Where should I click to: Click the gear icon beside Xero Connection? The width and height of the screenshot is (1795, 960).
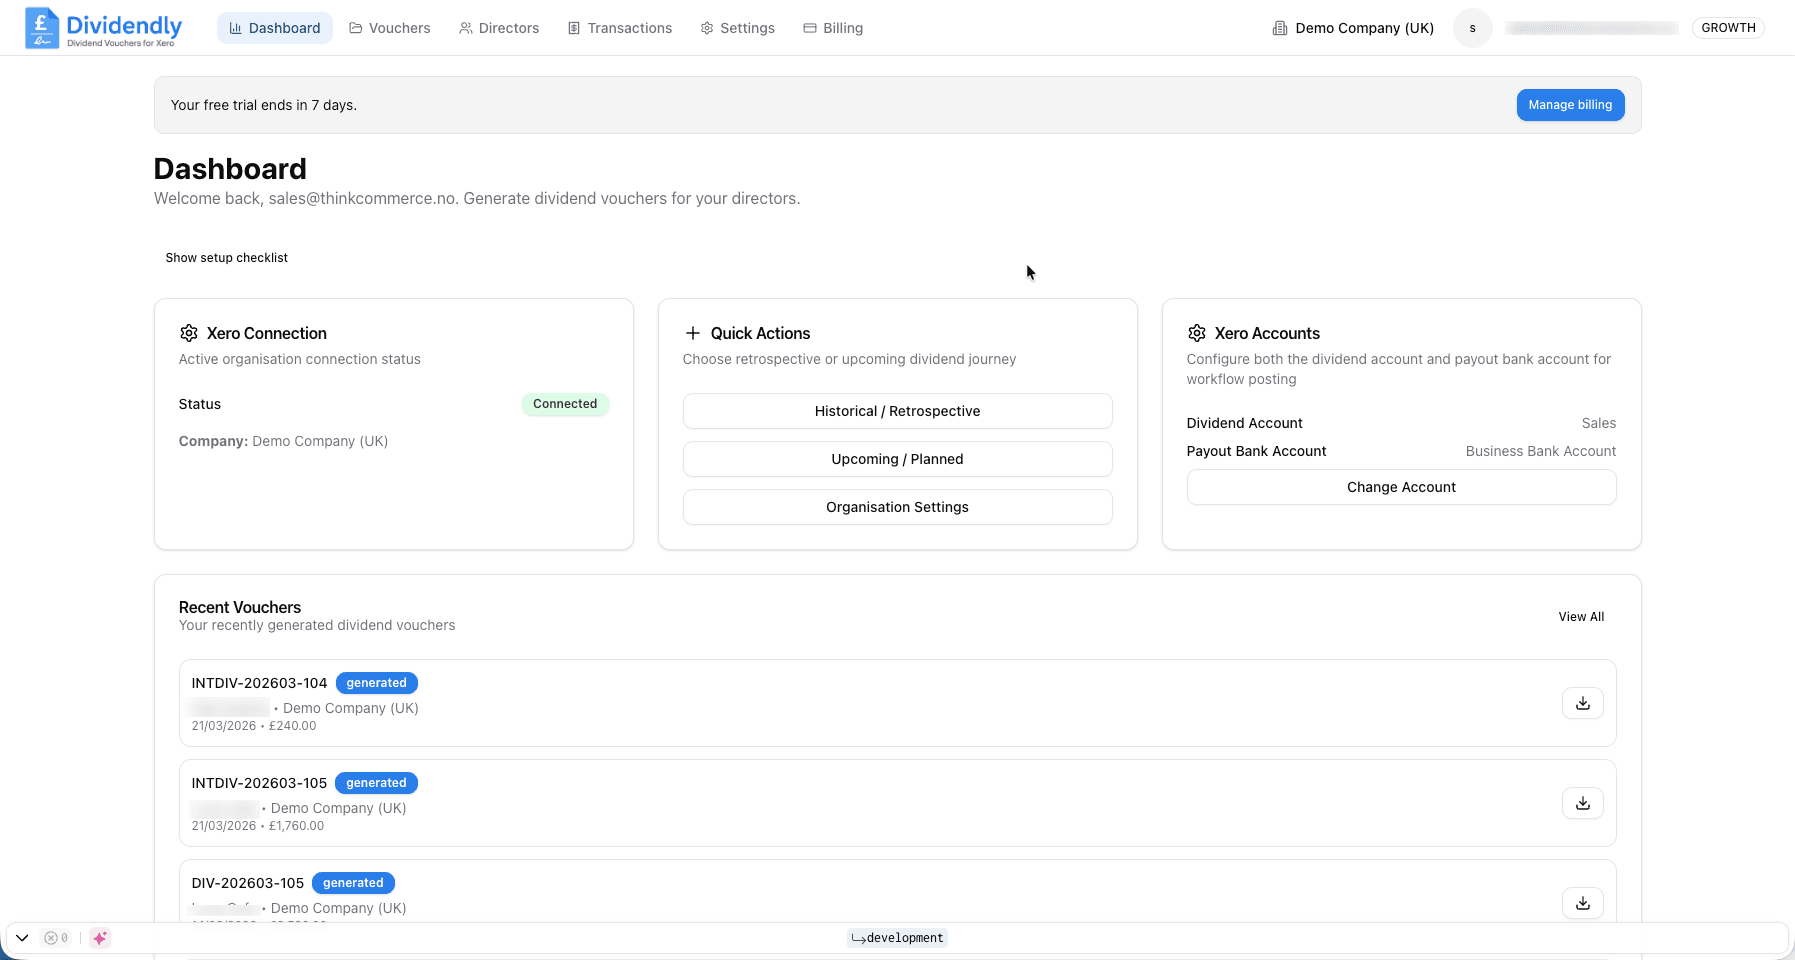189,333
